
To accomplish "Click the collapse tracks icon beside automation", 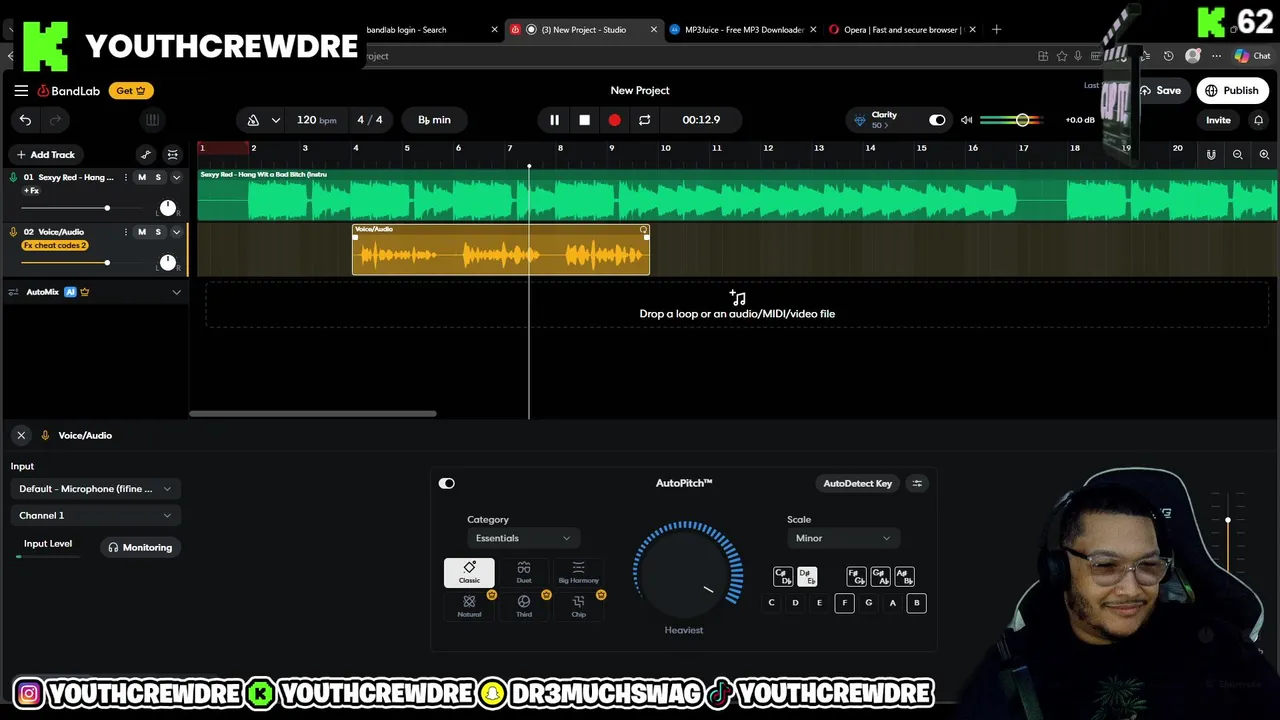I will point(172,154).
